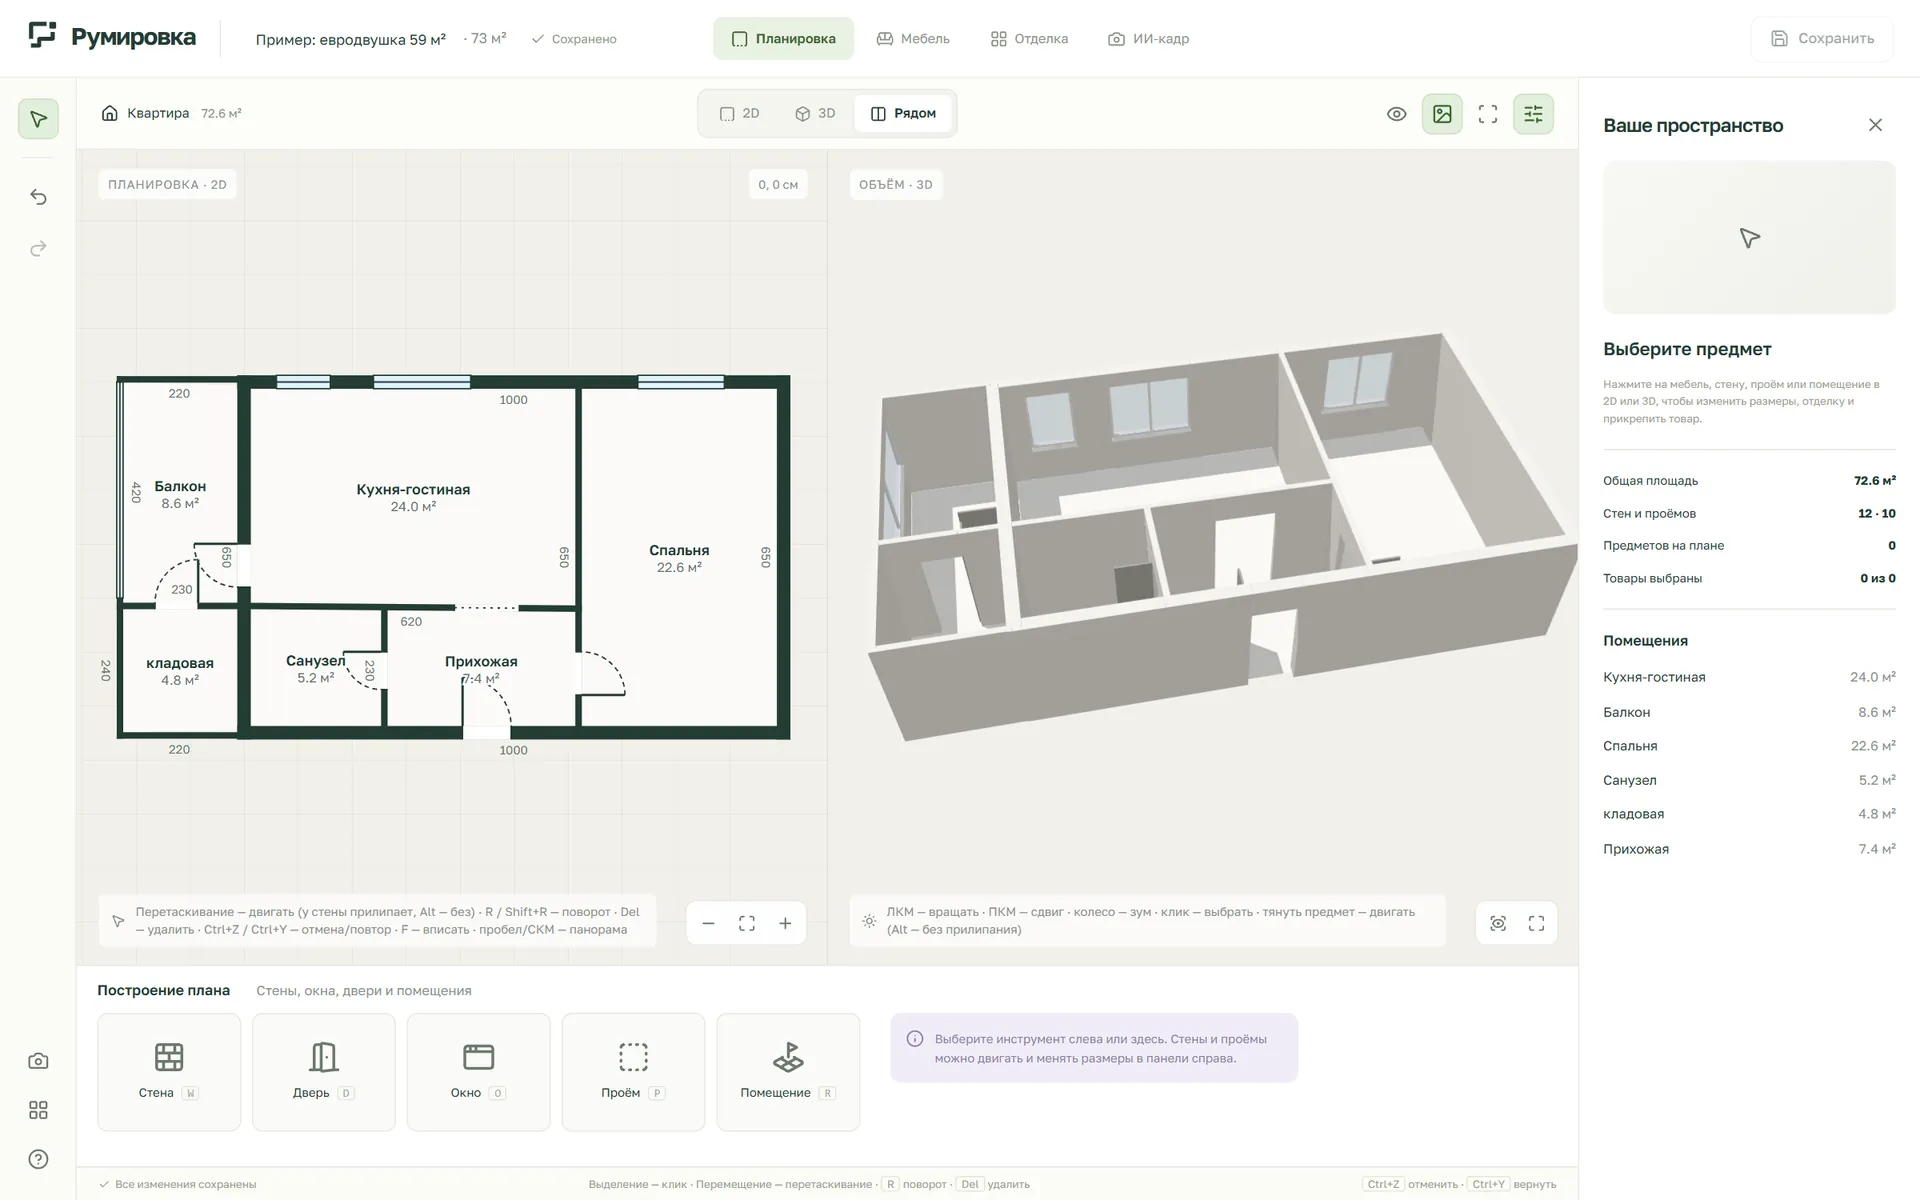Image resolution: width=1920 pixels, height=1200 pixels.
Task: Open the grid apps icon in sidebar
Action: point(38,1110)
